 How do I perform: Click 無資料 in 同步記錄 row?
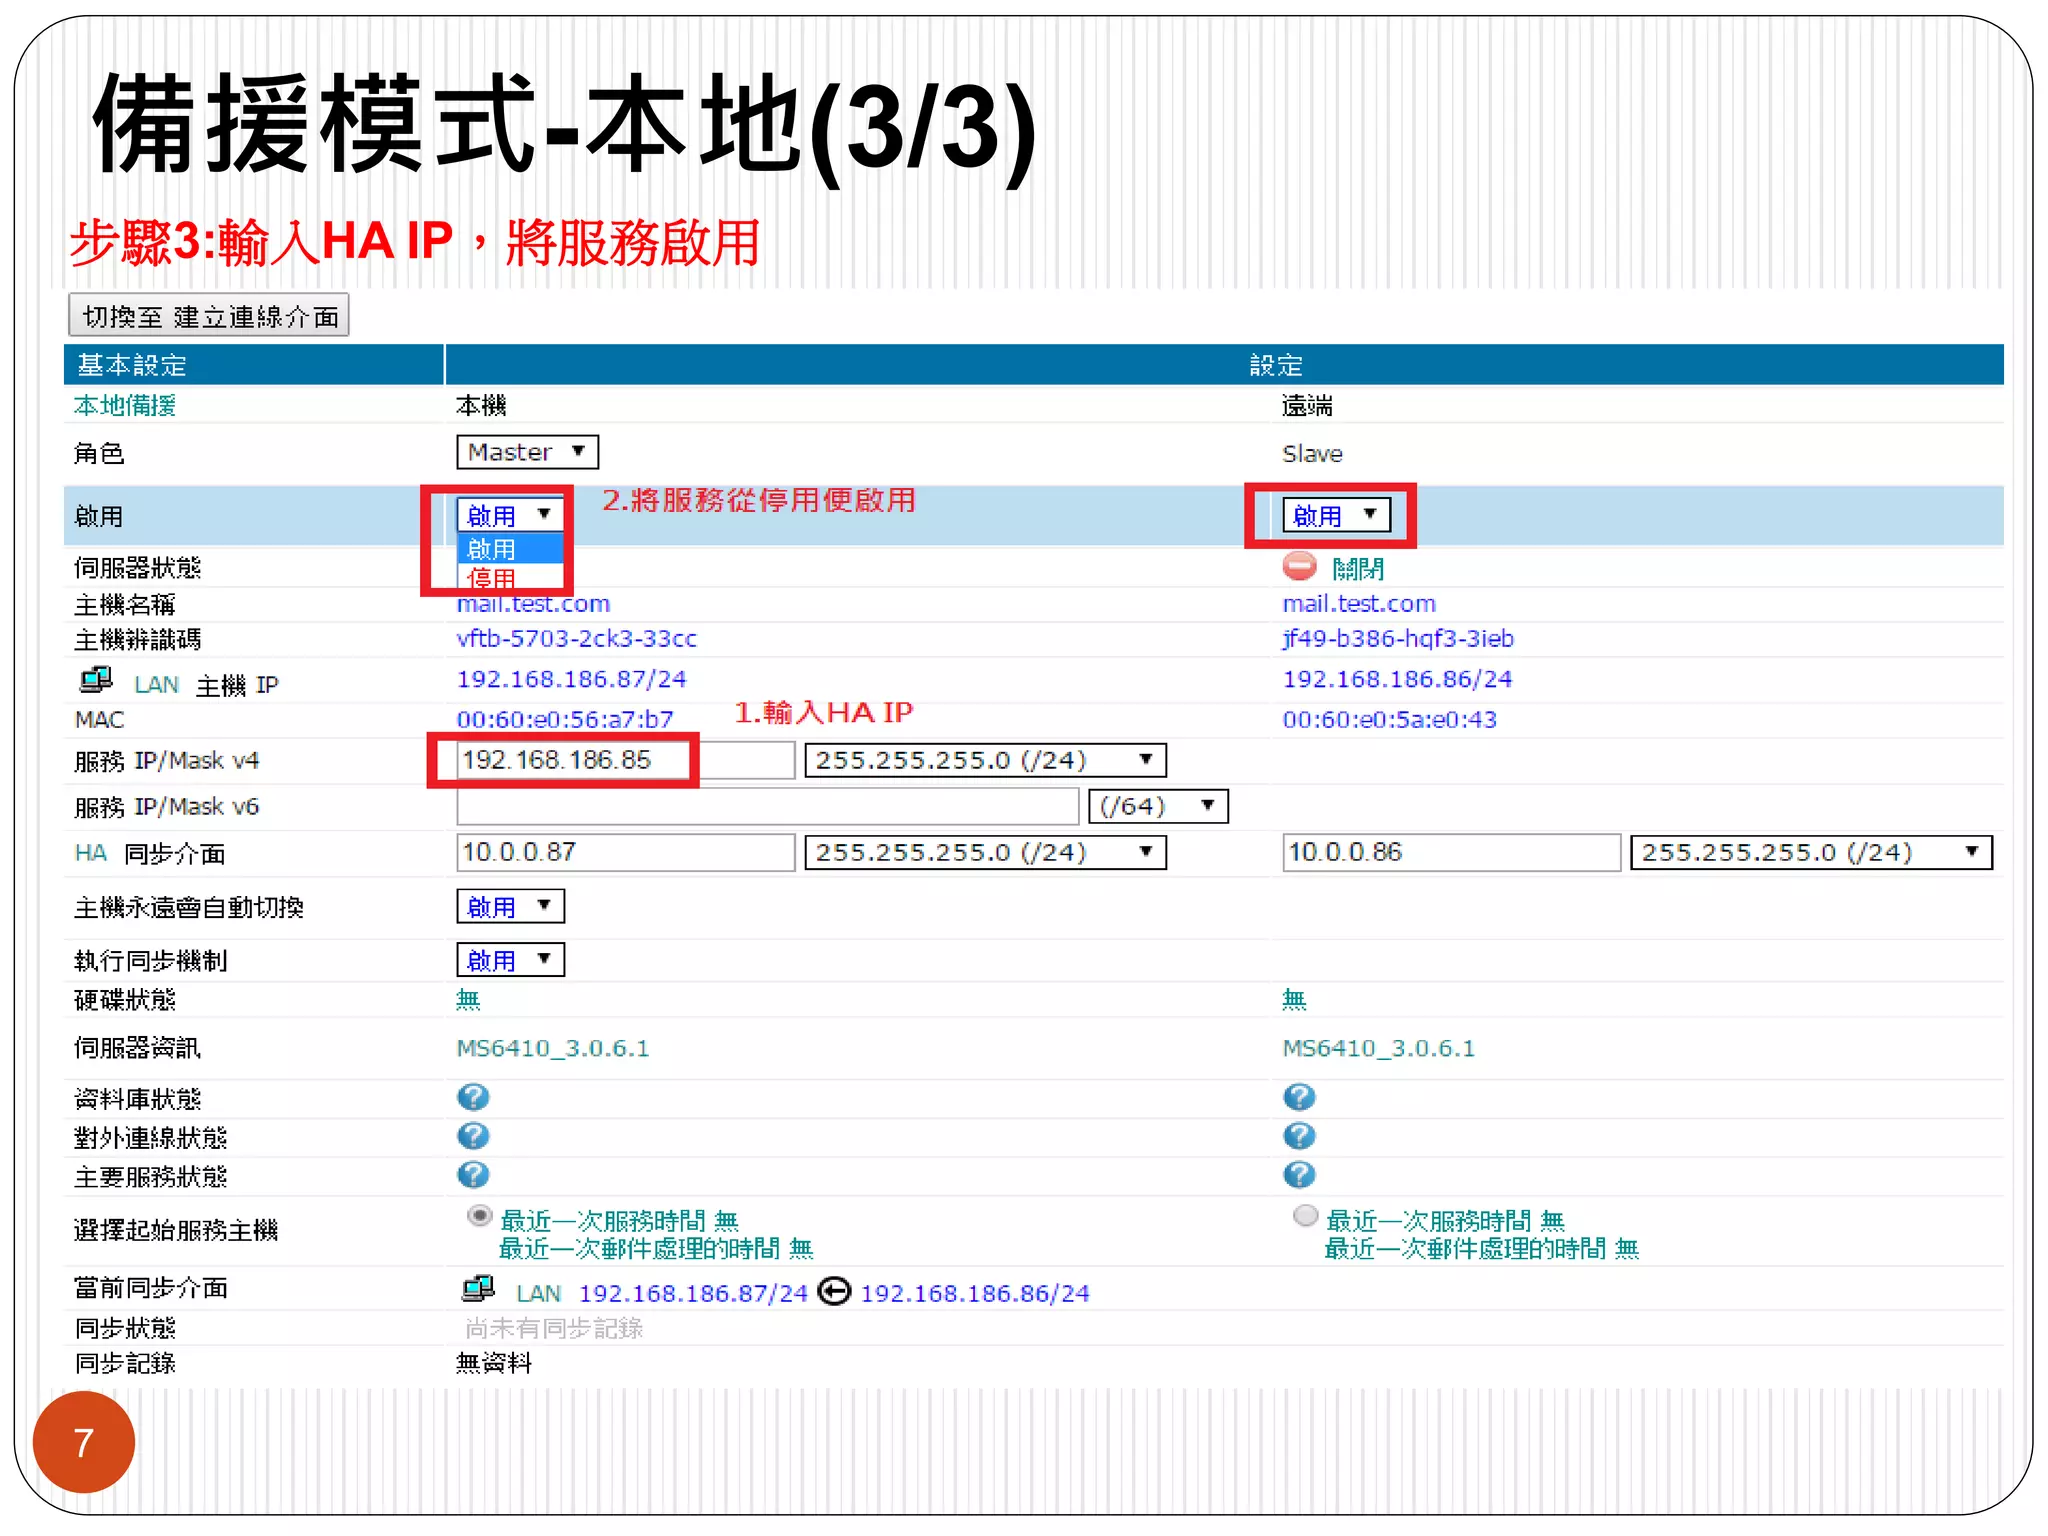[494, 1363]
